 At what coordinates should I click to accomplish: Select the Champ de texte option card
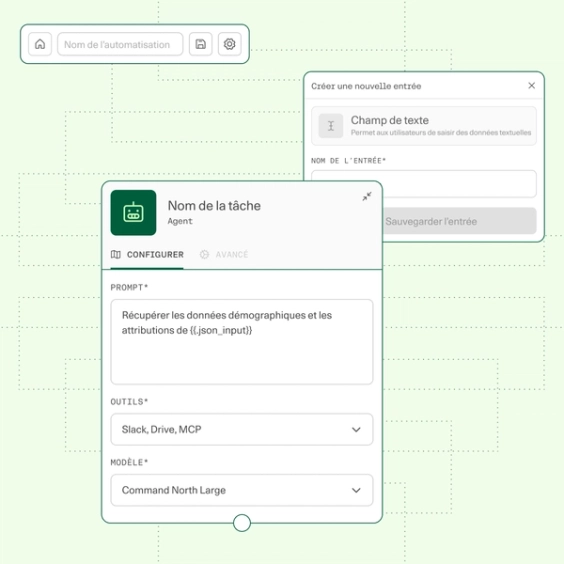tap(424, 126)
